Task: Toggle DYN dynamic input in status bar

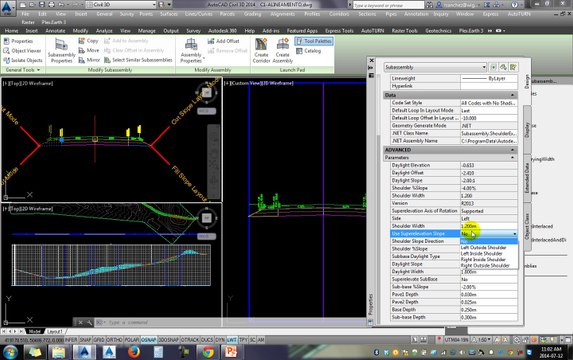Action: click(220, 340)
